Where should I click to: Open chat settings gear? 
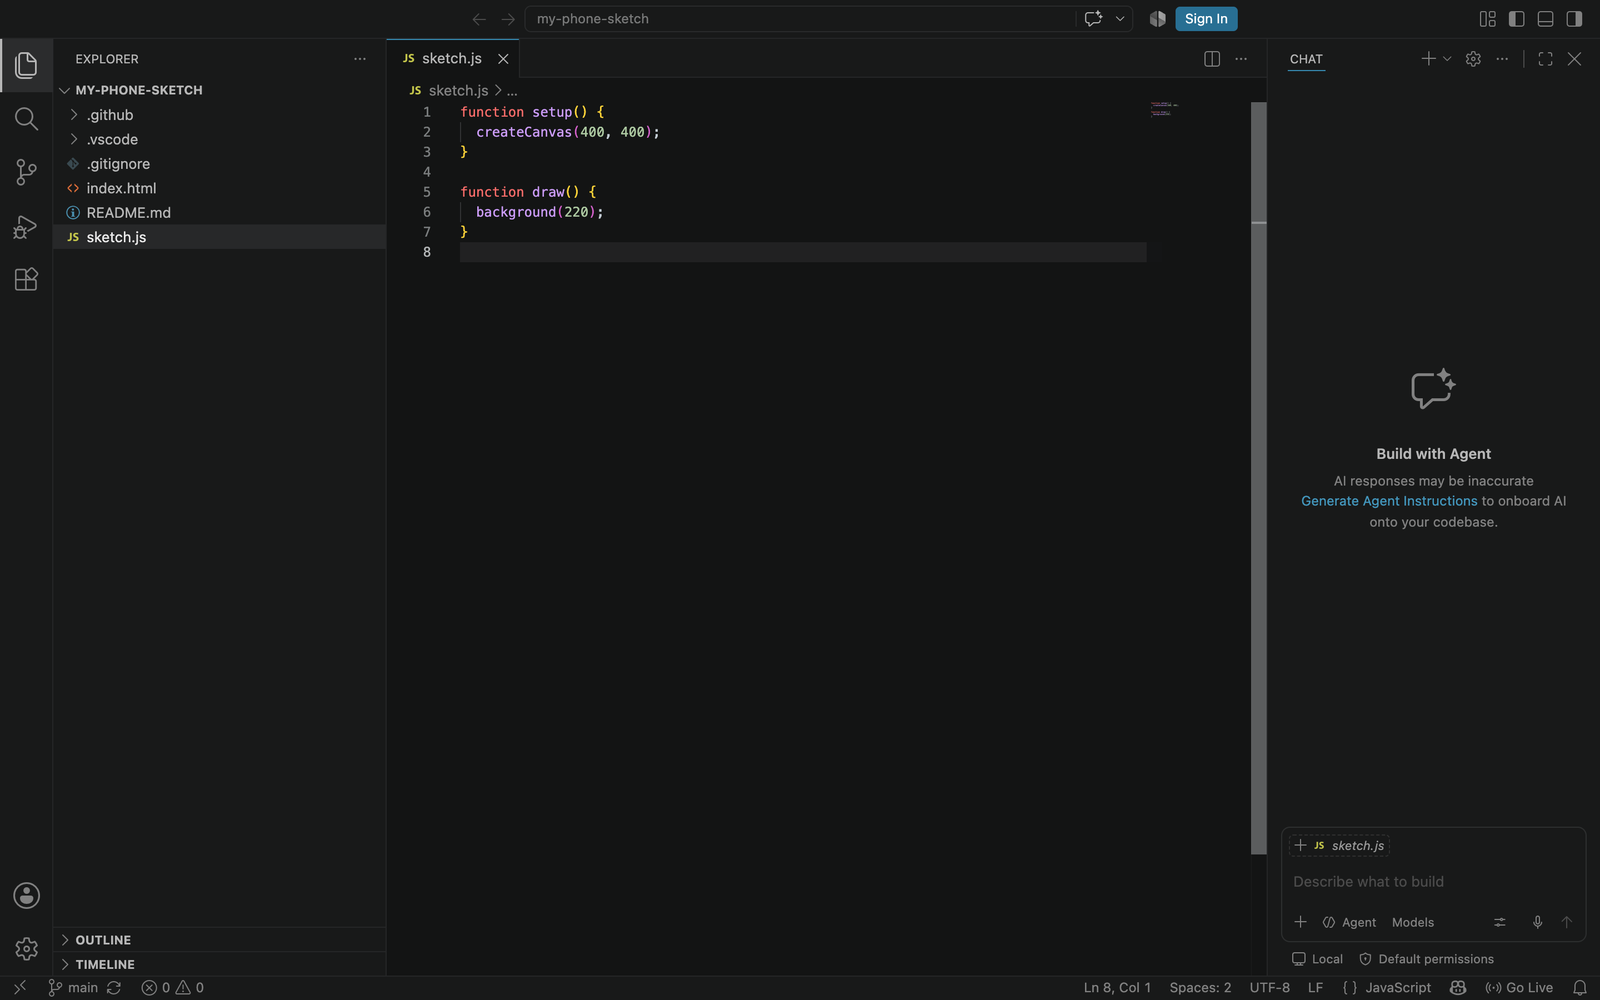(1473, 59)
